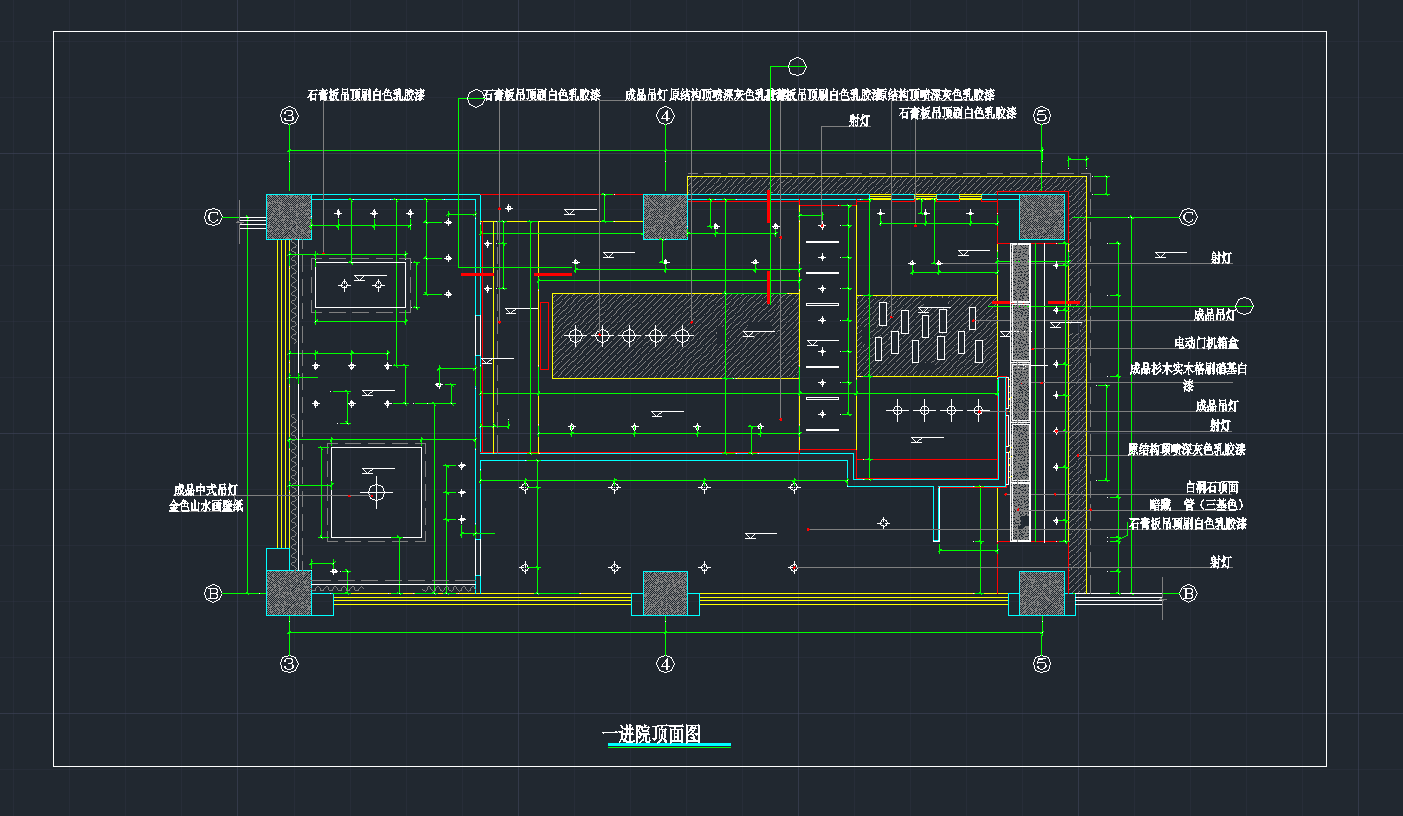Select the left axis bubble B
1403x816 pixels.
pyautogui.click(x=212, y=593)
